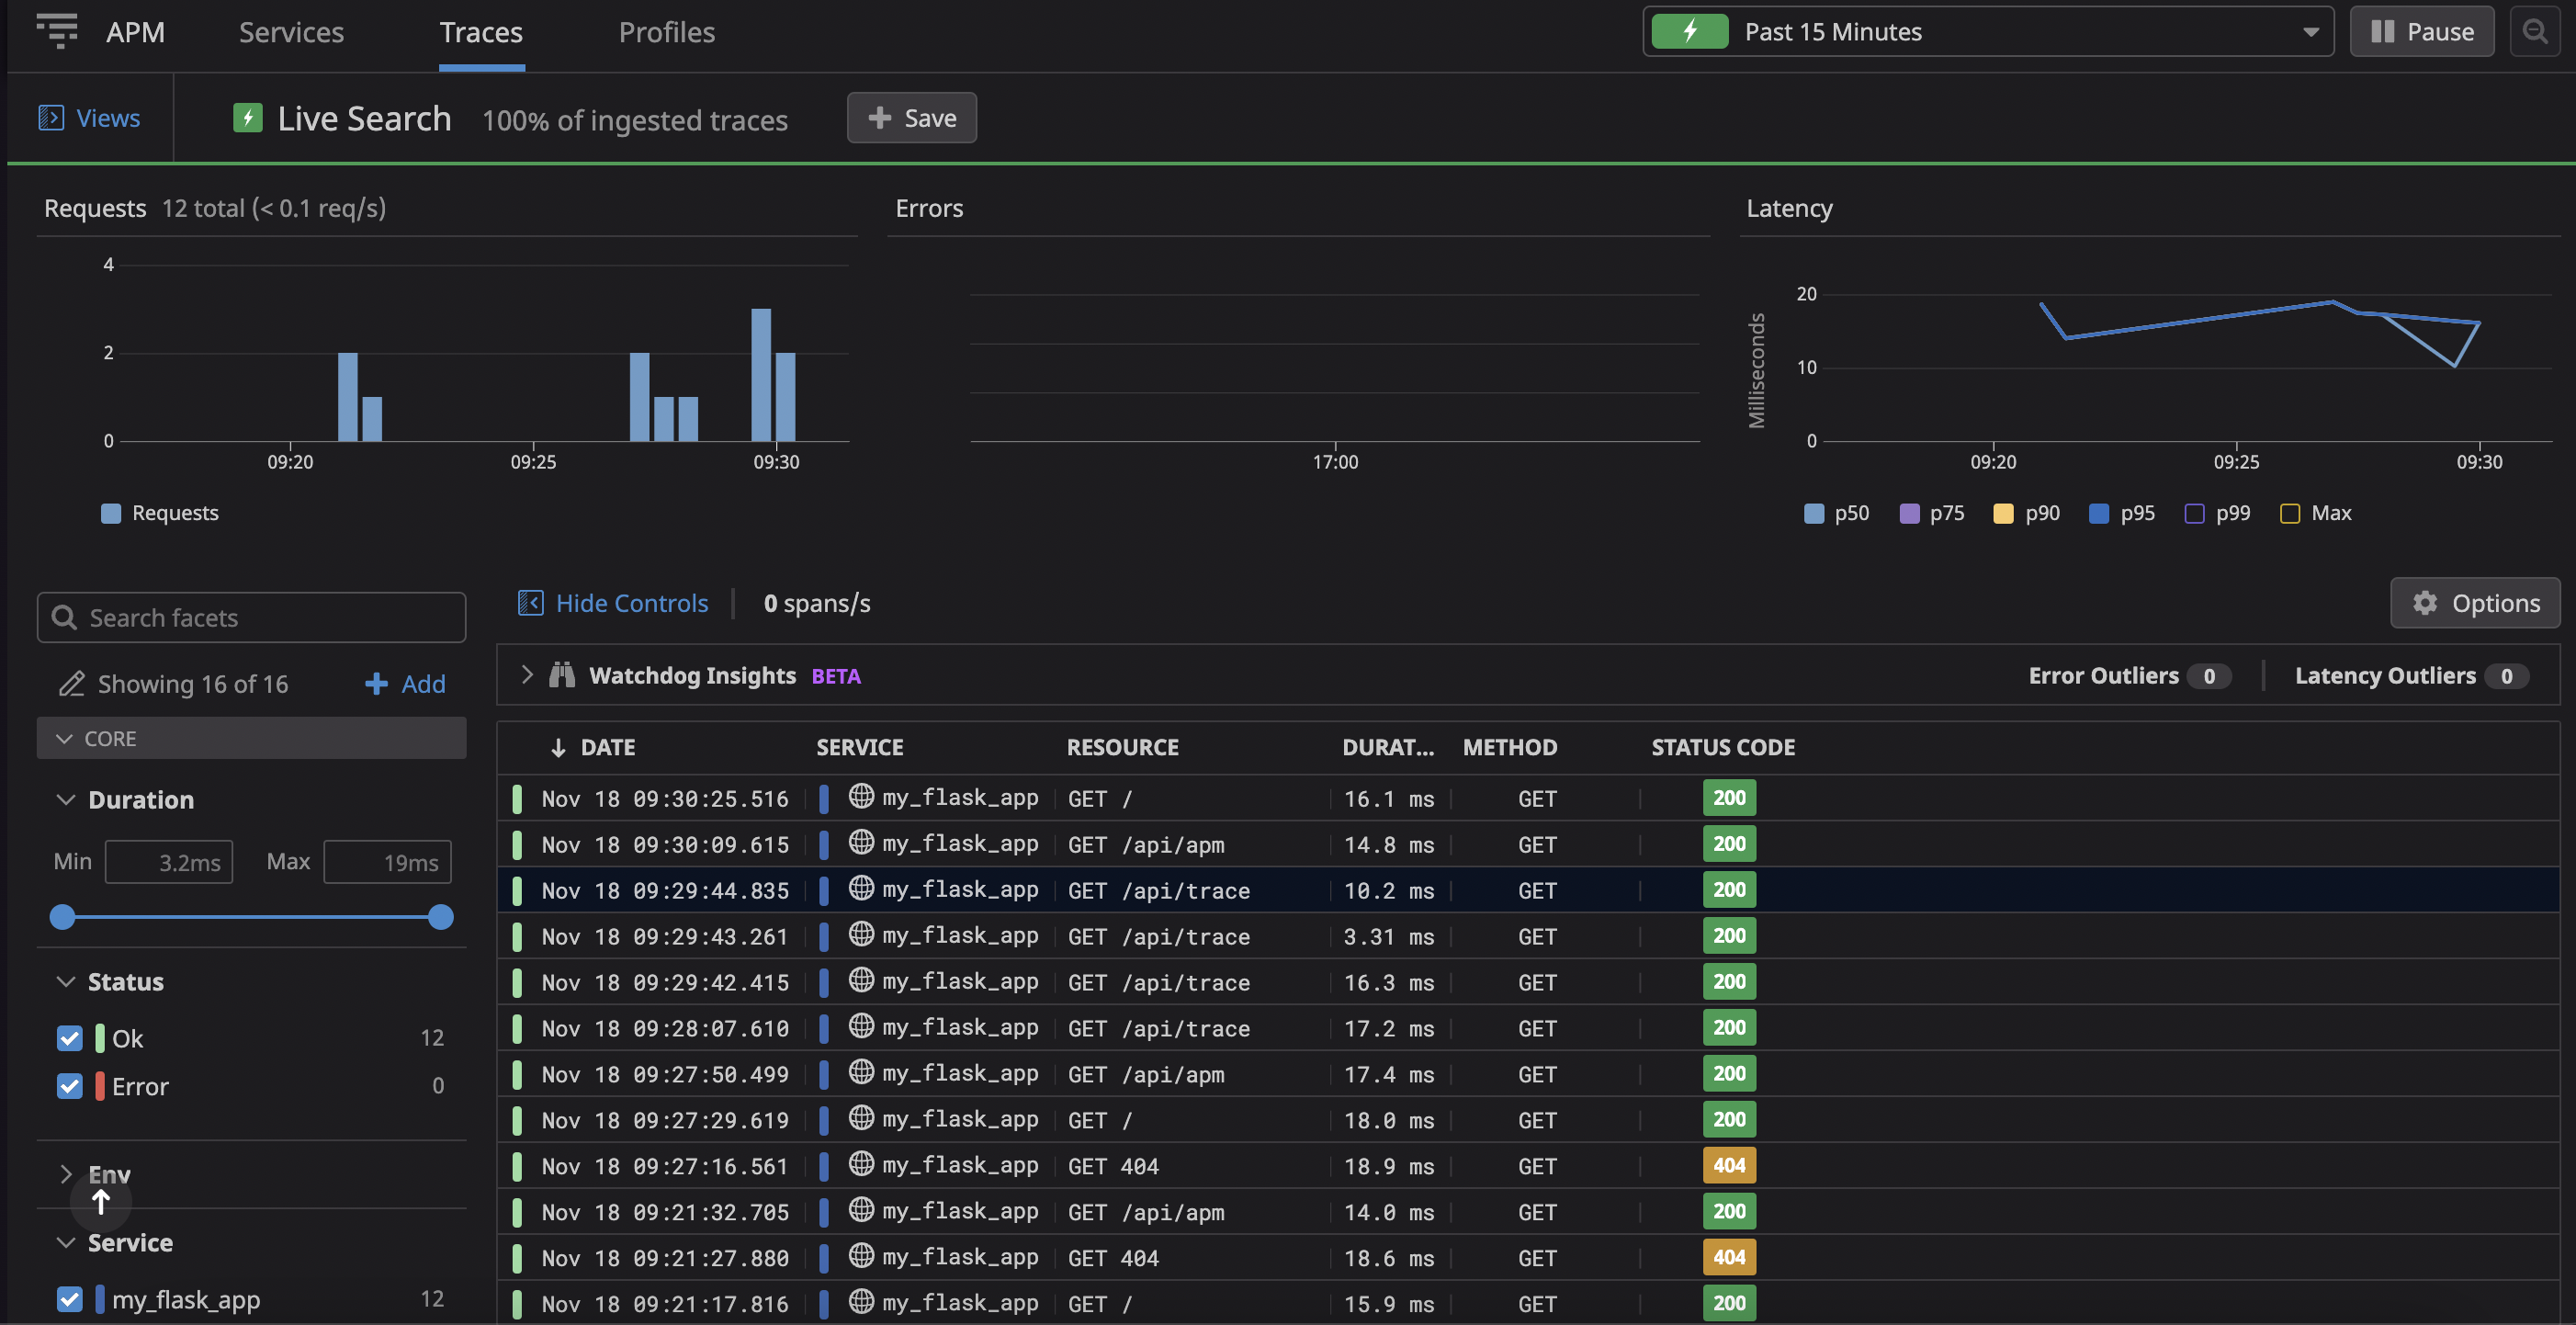
Task: Click the Duration Min input field
Action: pyautogui.click(x=169, y=862)
